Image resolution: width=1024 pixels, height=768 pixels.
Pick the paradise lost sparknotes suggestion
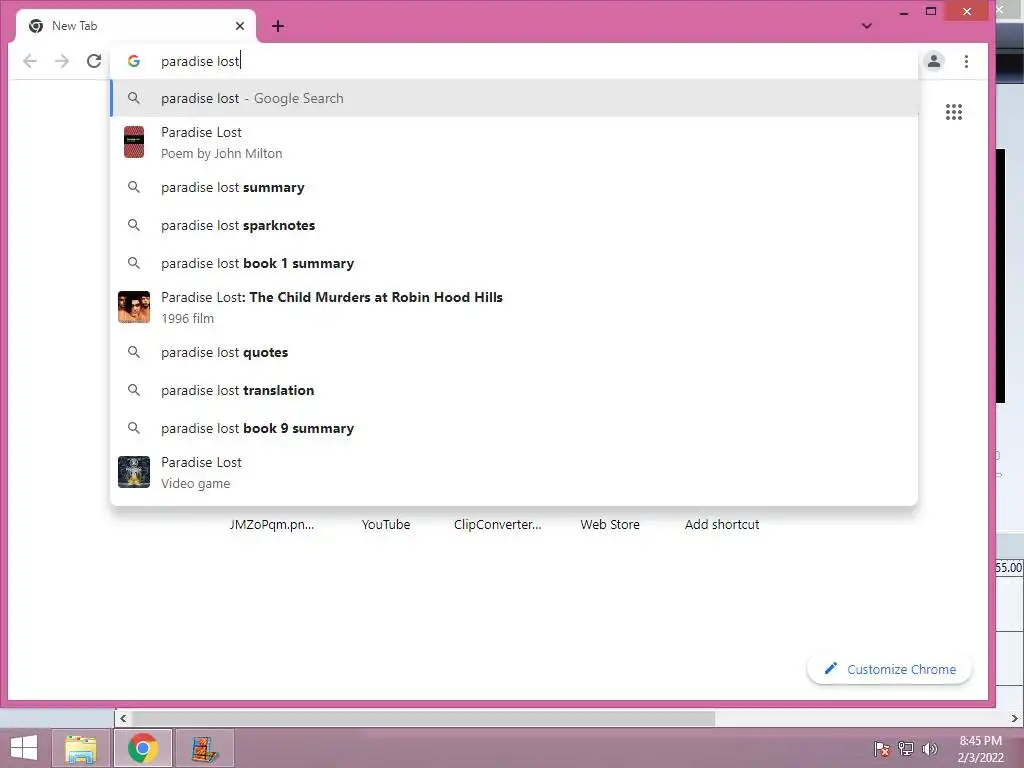point(515,225)
